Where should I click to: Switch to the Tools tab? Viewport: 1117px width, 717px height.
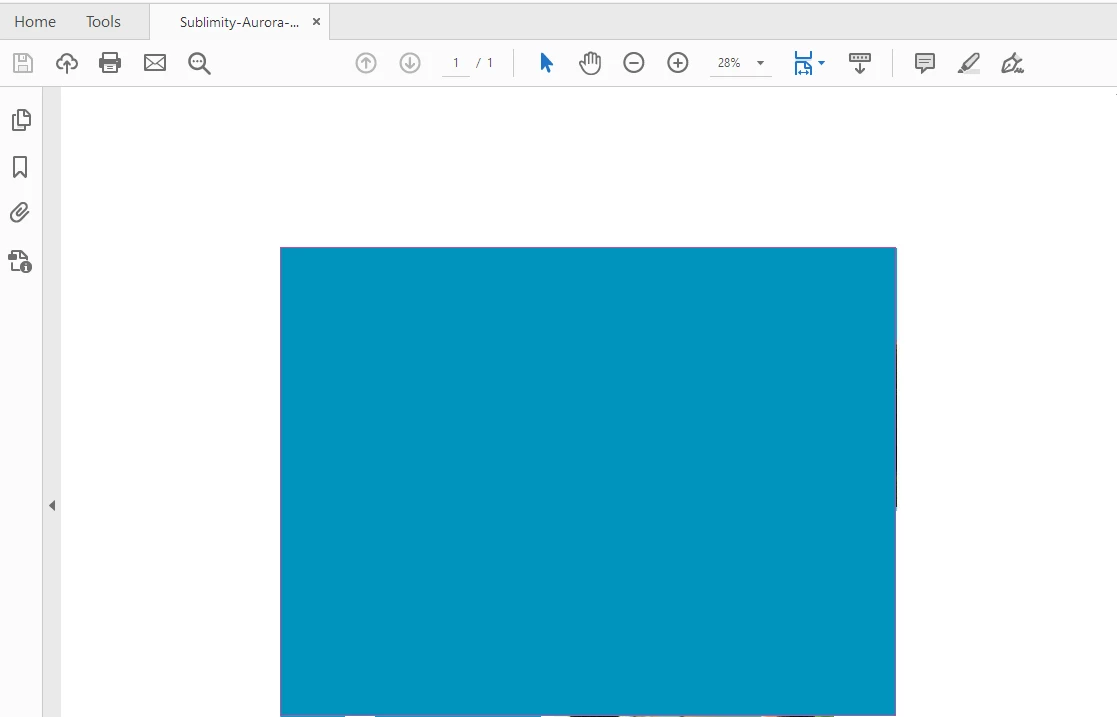tap(103, 22)
